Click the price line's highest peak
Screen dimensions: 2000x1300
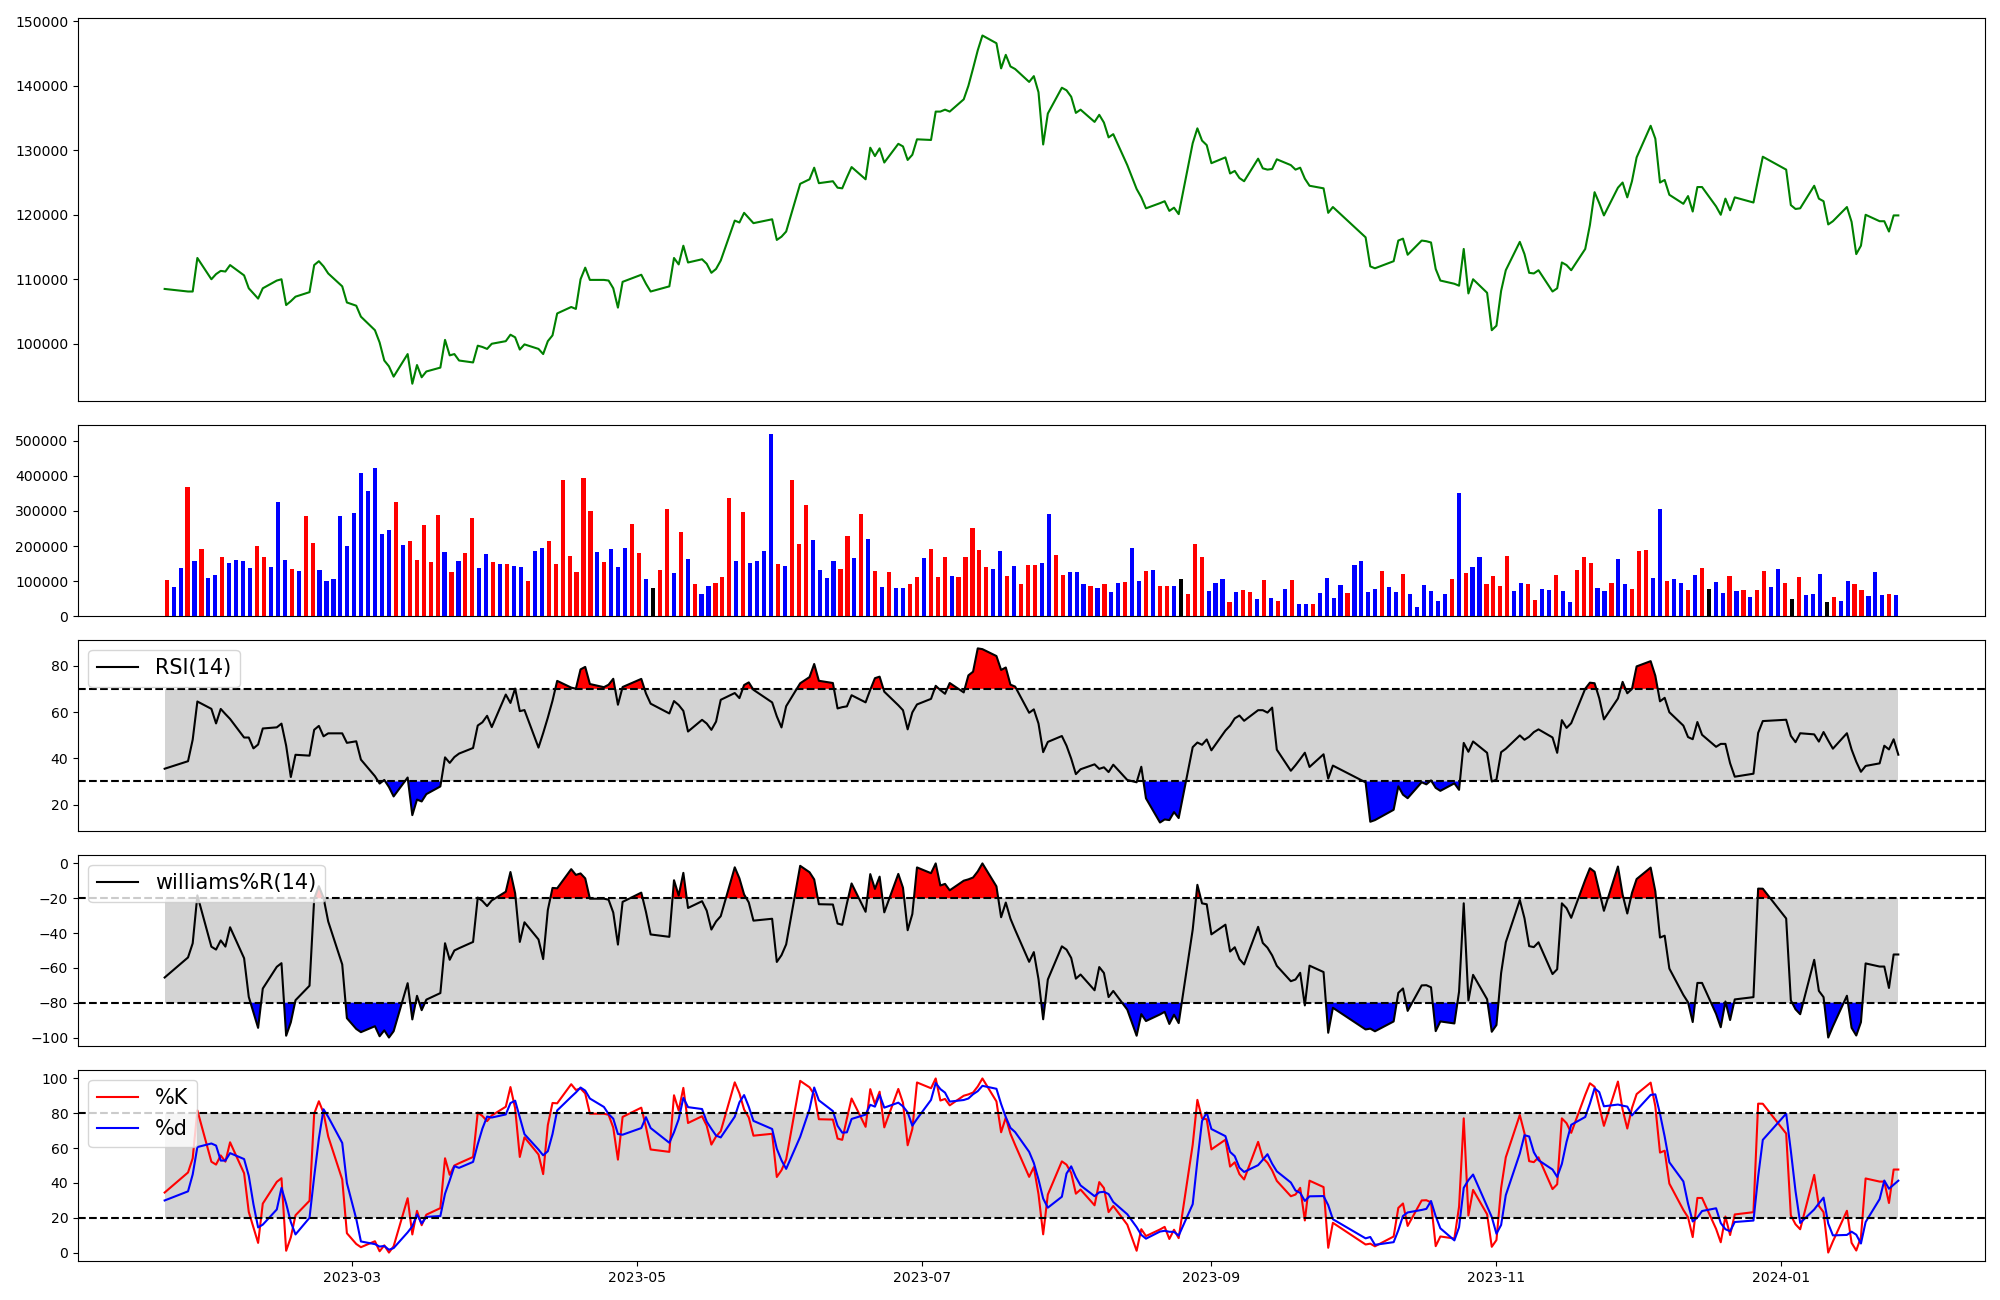pos(983,37)
